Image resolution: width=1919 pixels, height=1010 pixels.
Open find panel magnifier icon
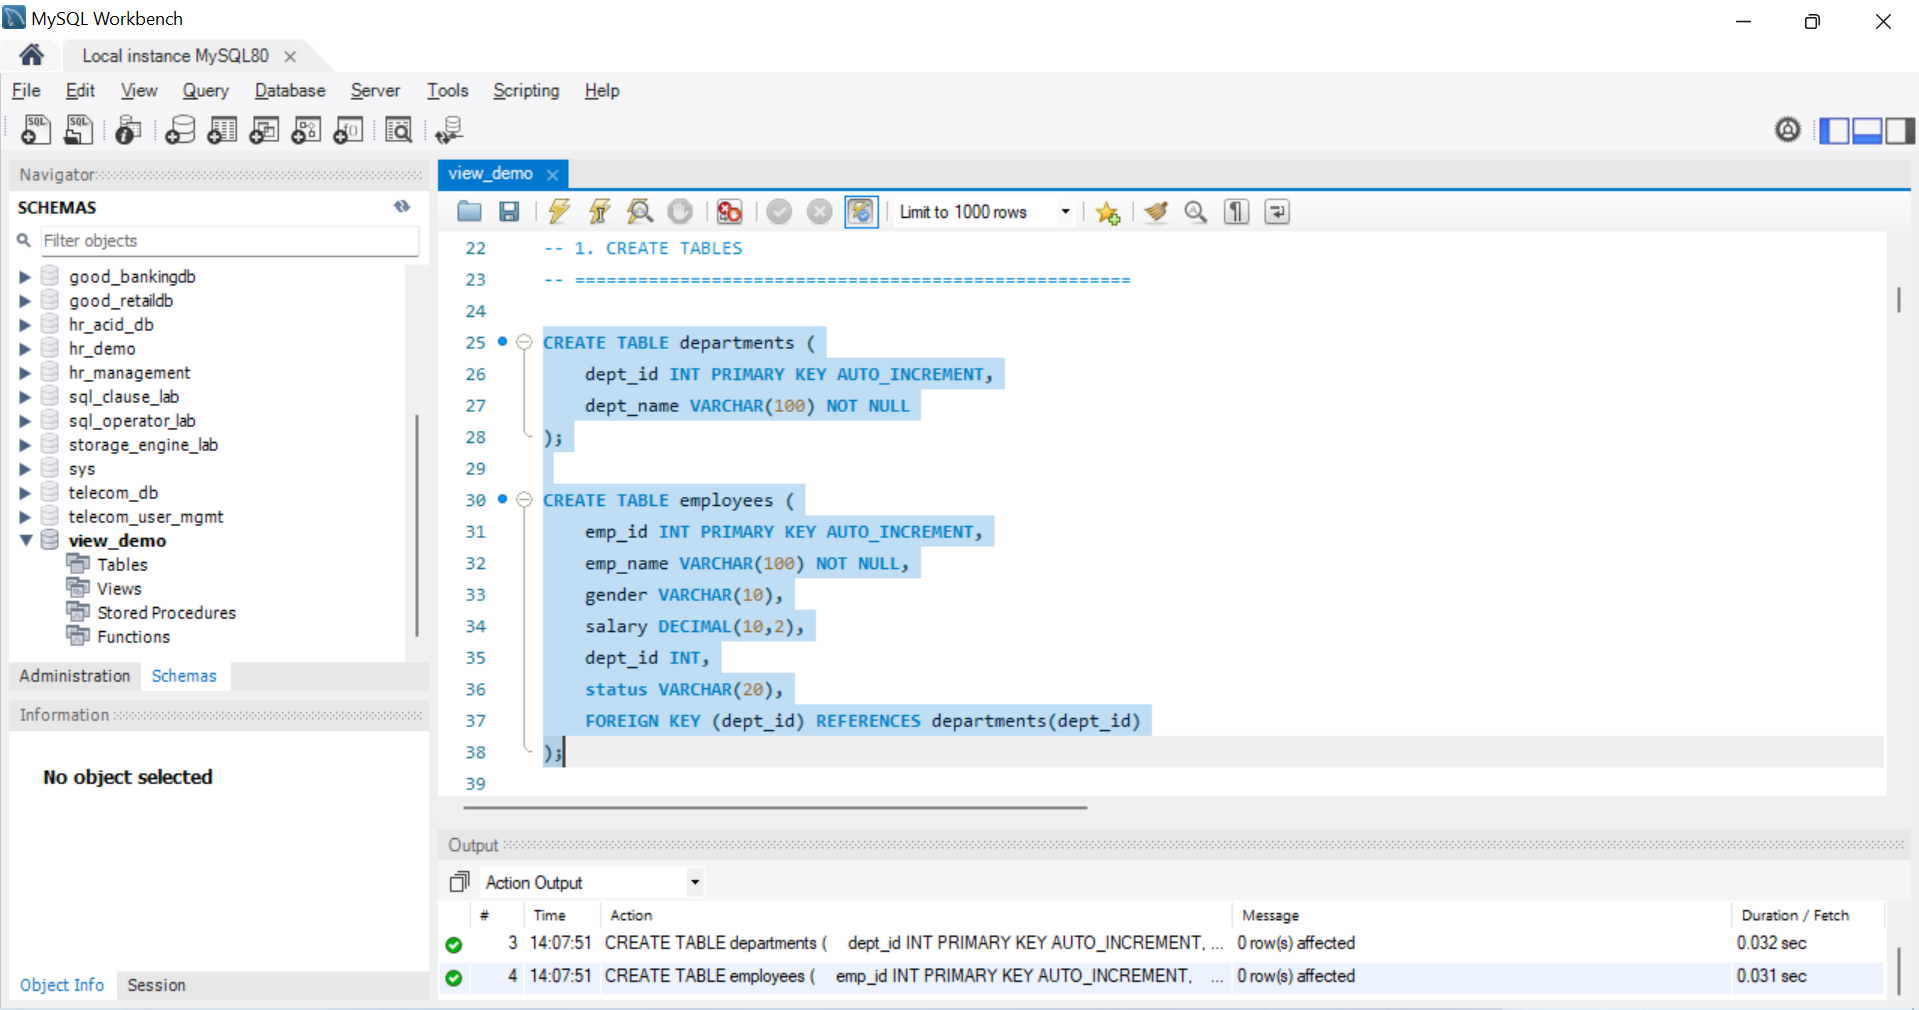tap(1196, 212)
